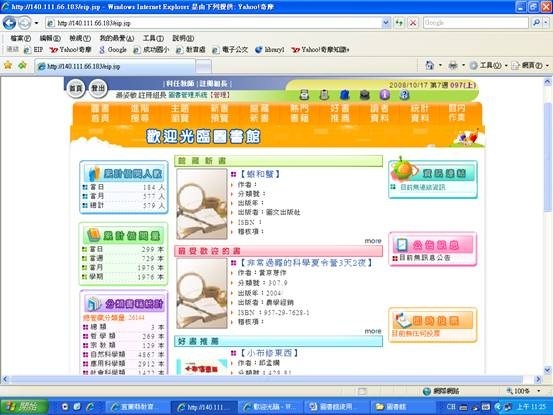Click the favorites star icon
Screen dimensions: 553x415
click(8, 65)
